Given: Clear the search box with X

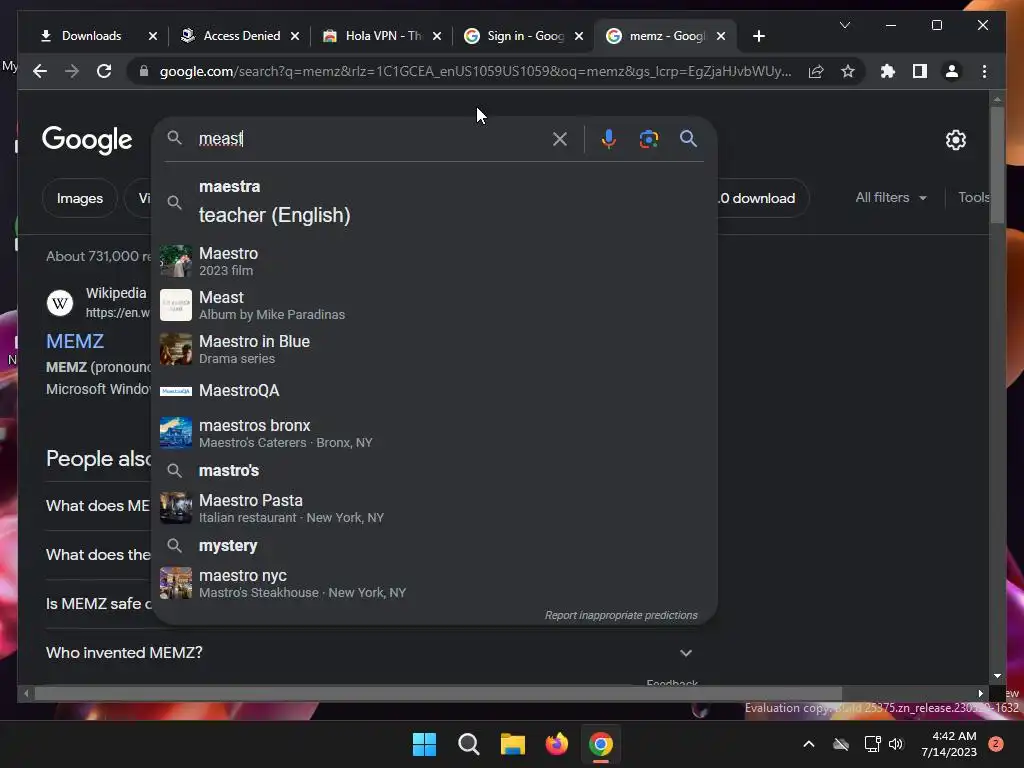Looking at the screenshot, I should 560,138.
